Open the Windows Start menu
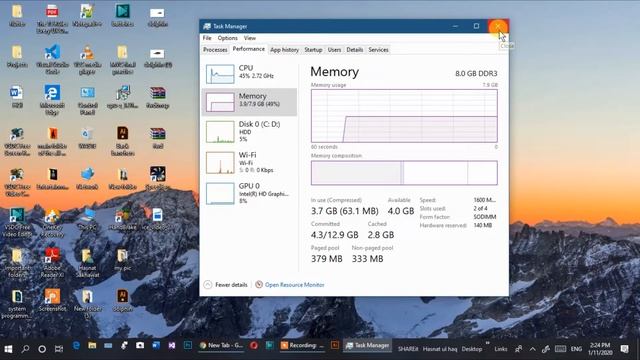The image size is (640, 360). point(8,349)
